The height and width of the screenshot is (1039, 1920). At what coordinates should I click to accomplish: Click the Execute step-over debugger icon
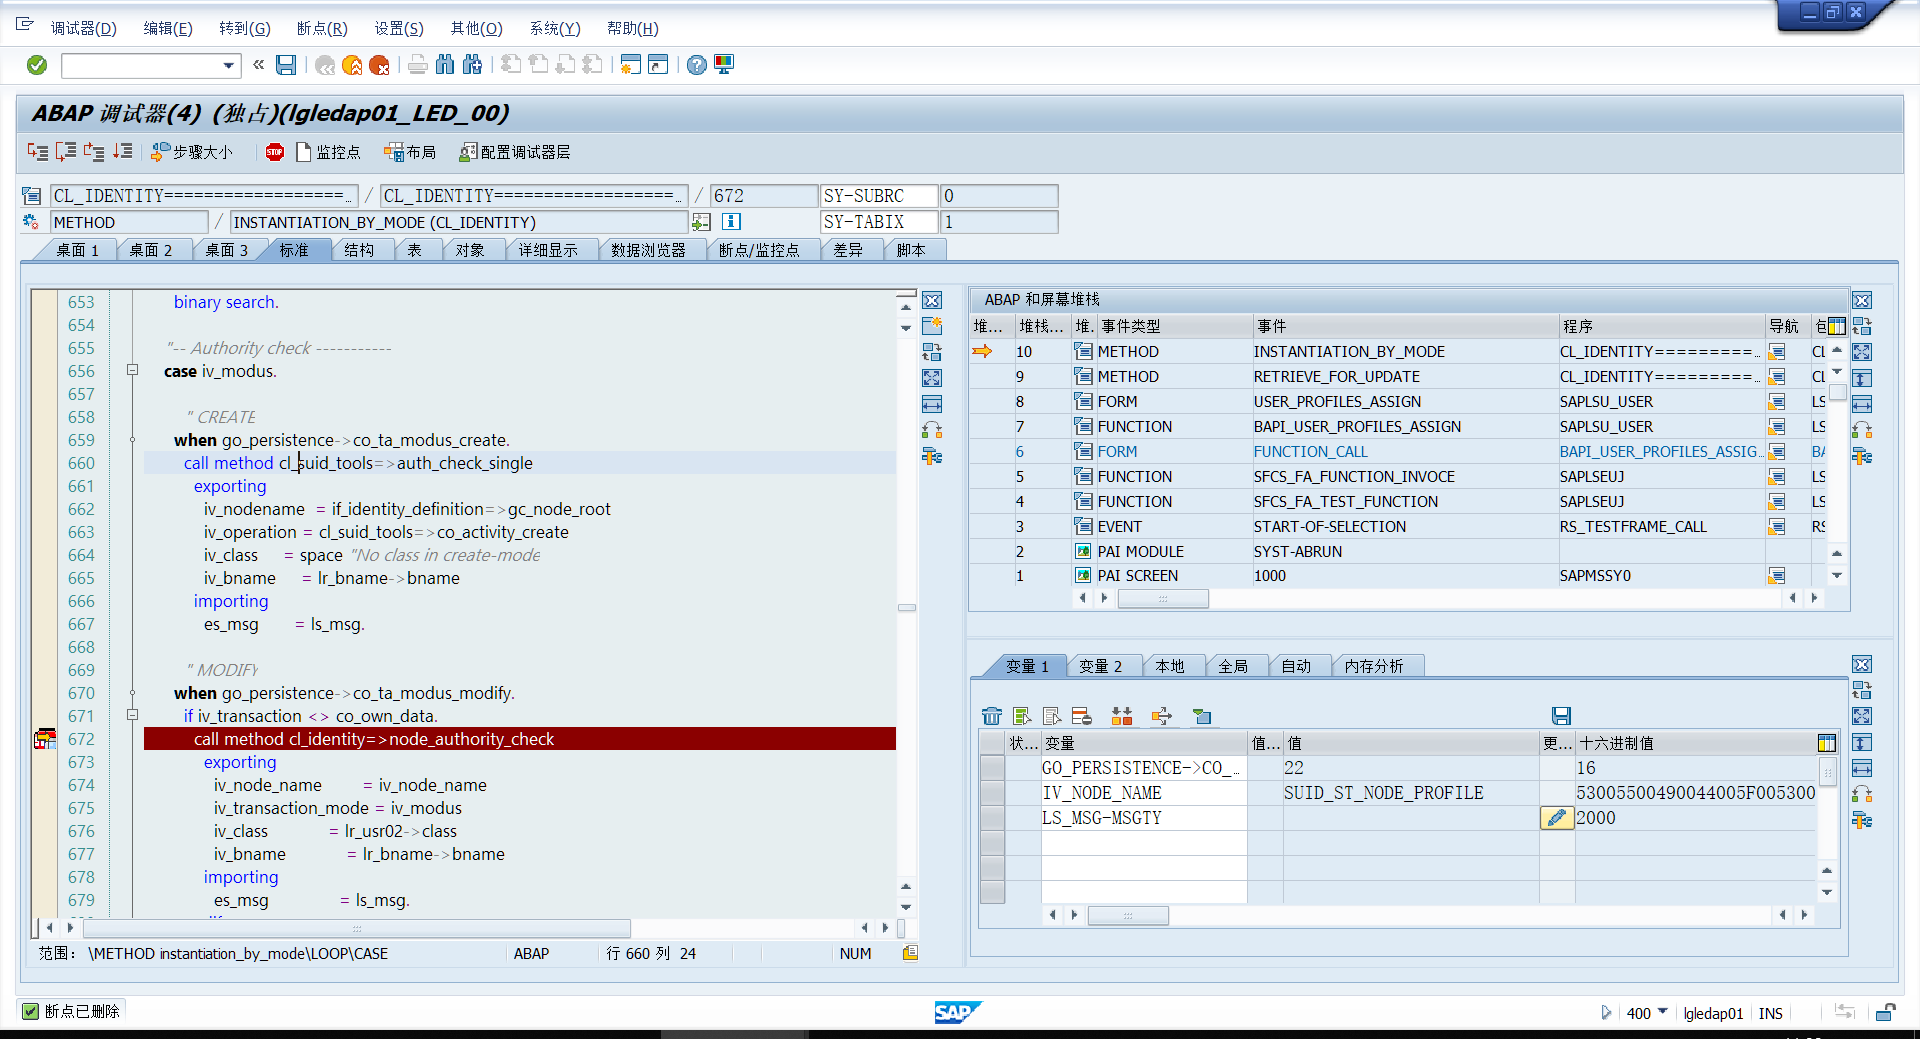66,152
